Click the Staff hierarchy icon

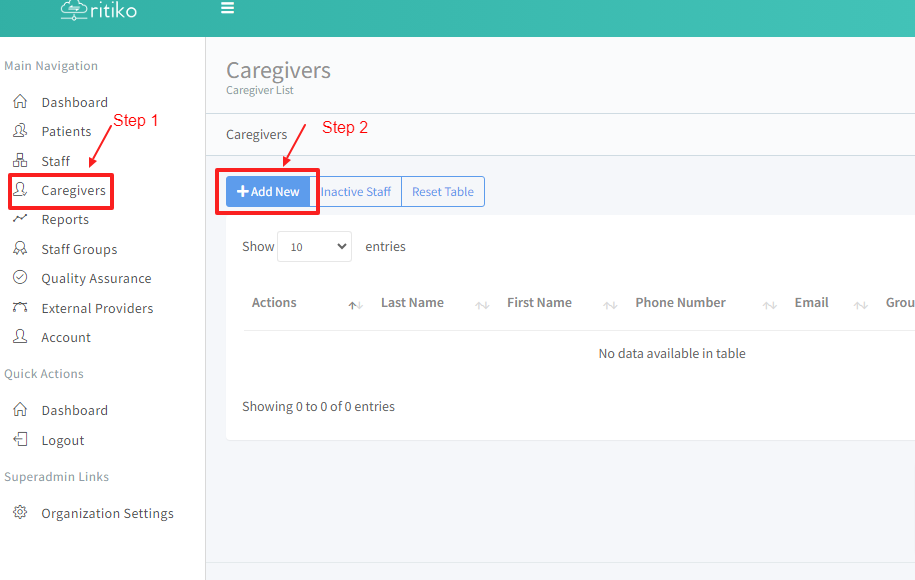point(20,161)
